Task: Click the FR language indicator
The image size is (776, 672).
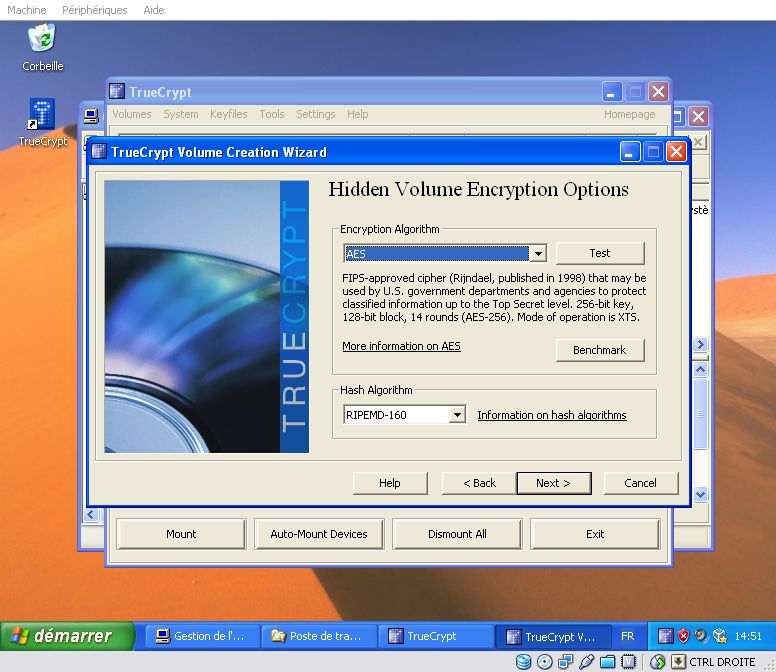Action: tap(628, 636)
